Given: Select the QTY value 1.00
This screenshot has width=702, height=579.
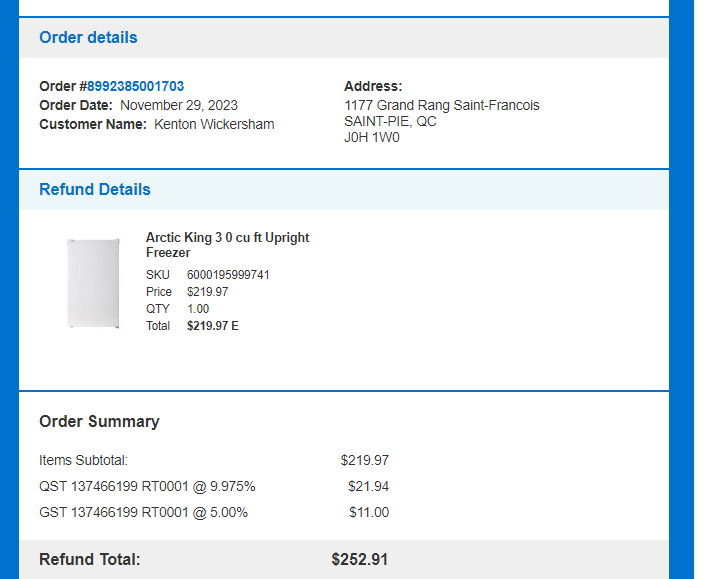Looking at the screenshot, I should [x=198, y=309].
